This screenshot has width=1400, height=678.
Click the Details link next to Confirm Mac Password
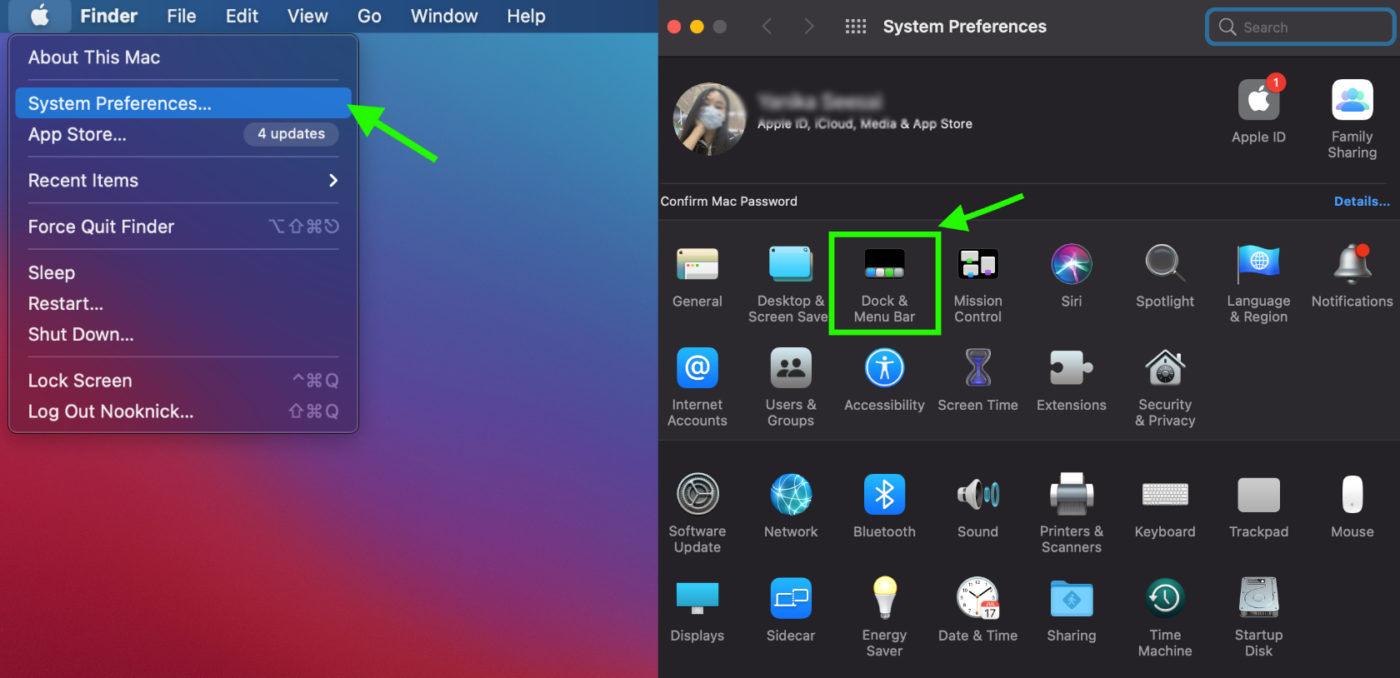[1361, 201]
